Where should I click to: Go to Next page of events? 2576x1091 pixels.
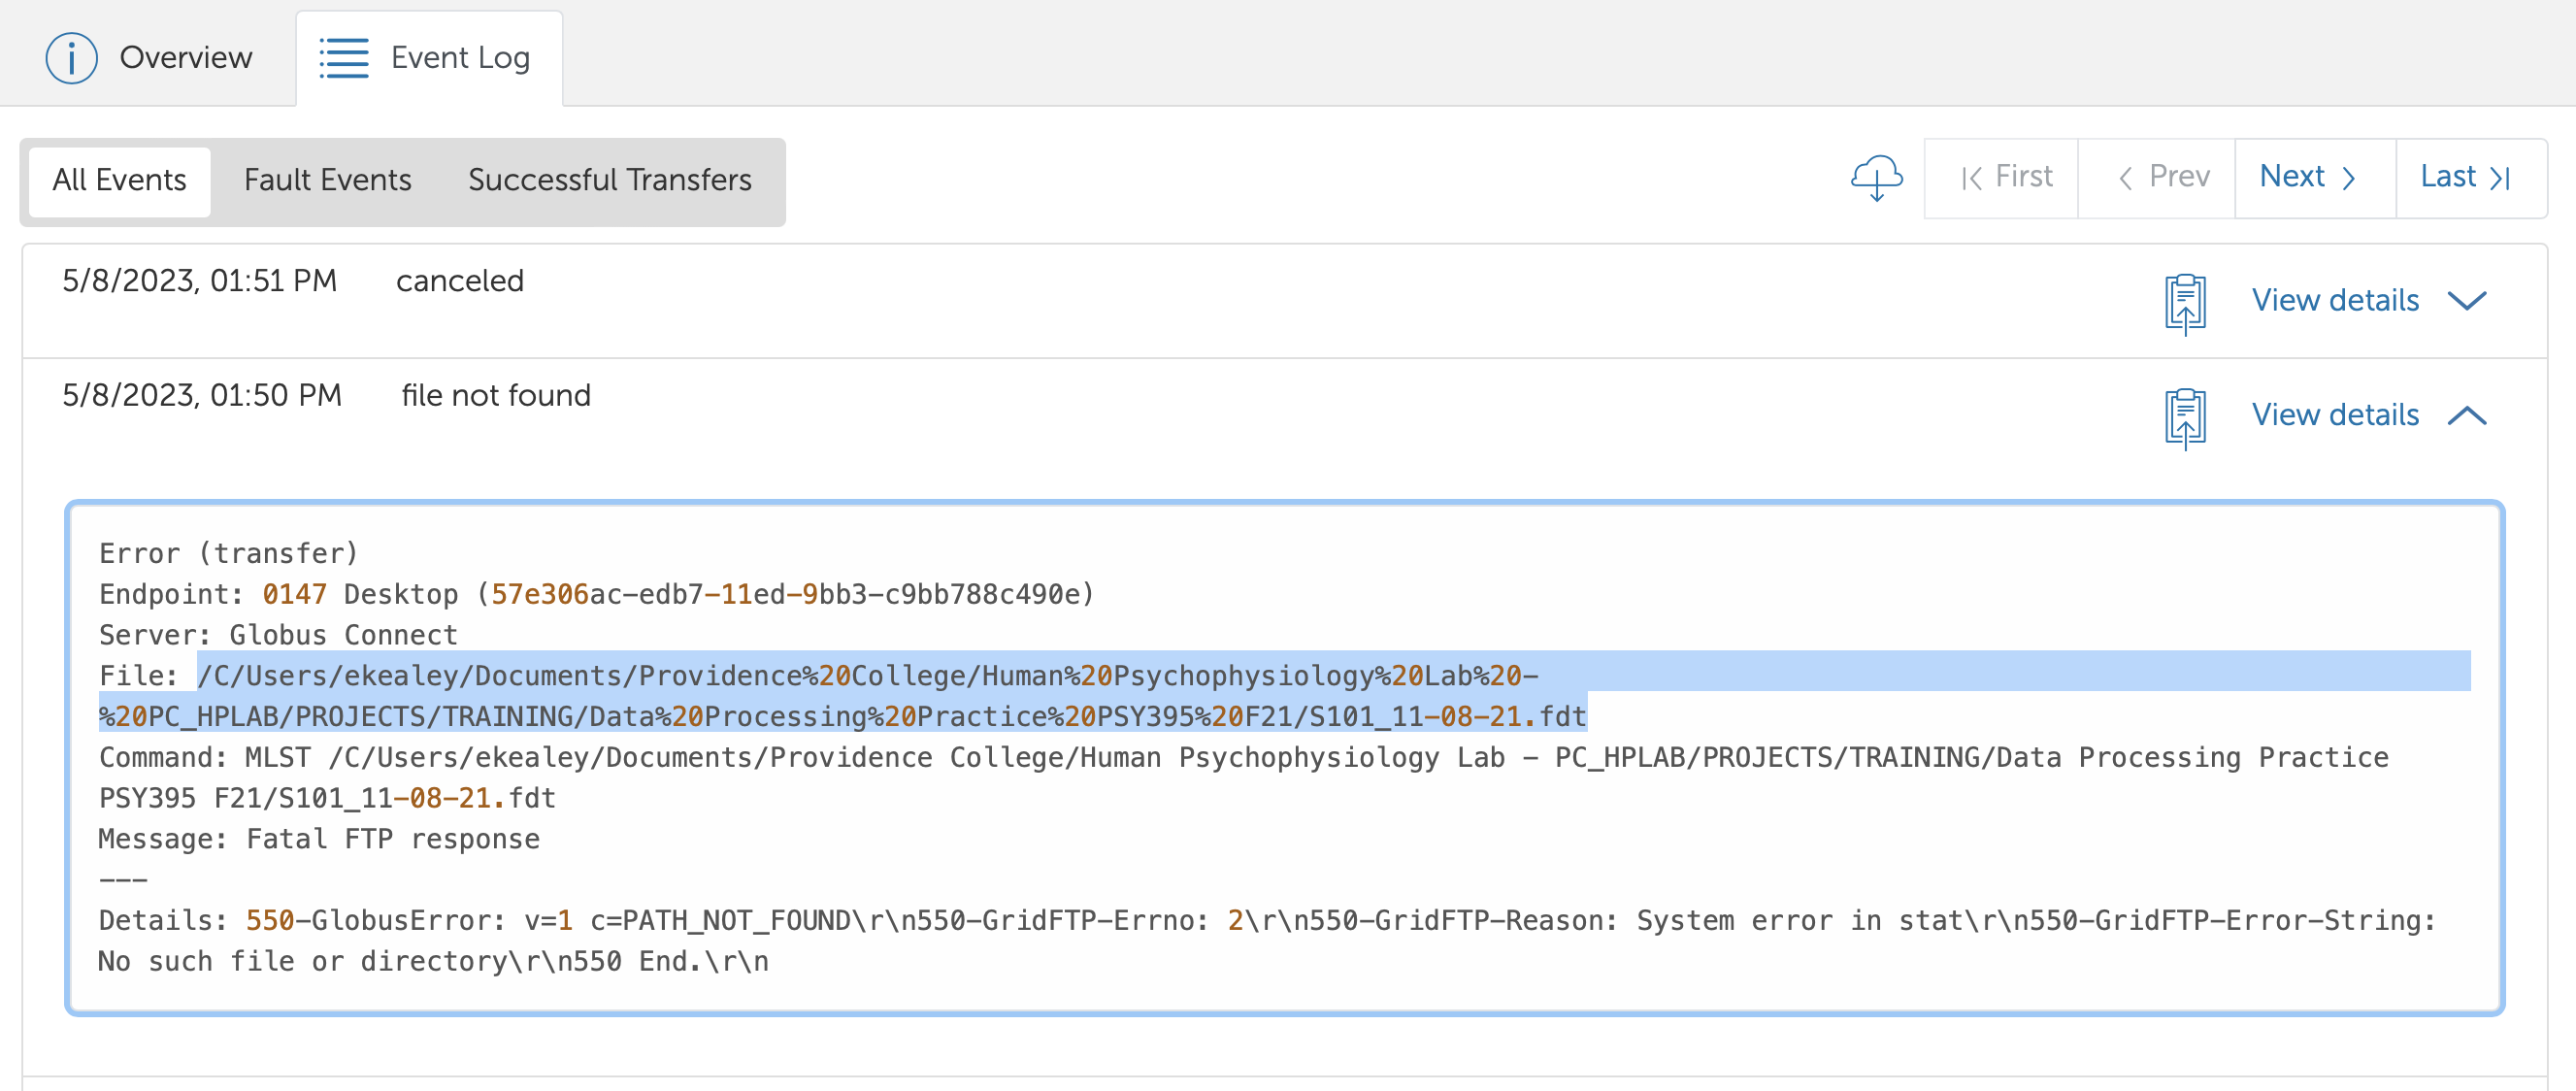[2315, 178]
